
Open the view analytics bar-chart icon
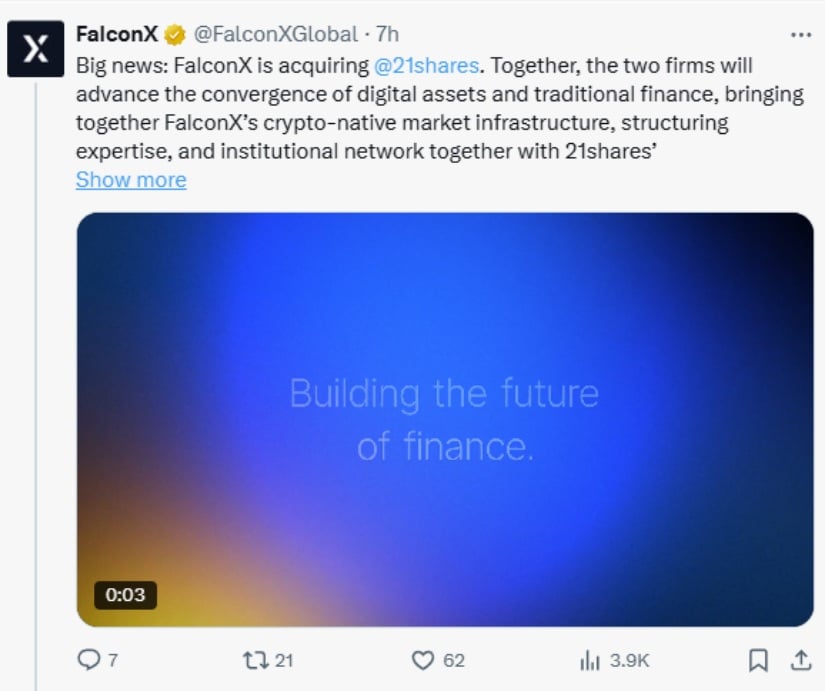(x=589, y=660)
